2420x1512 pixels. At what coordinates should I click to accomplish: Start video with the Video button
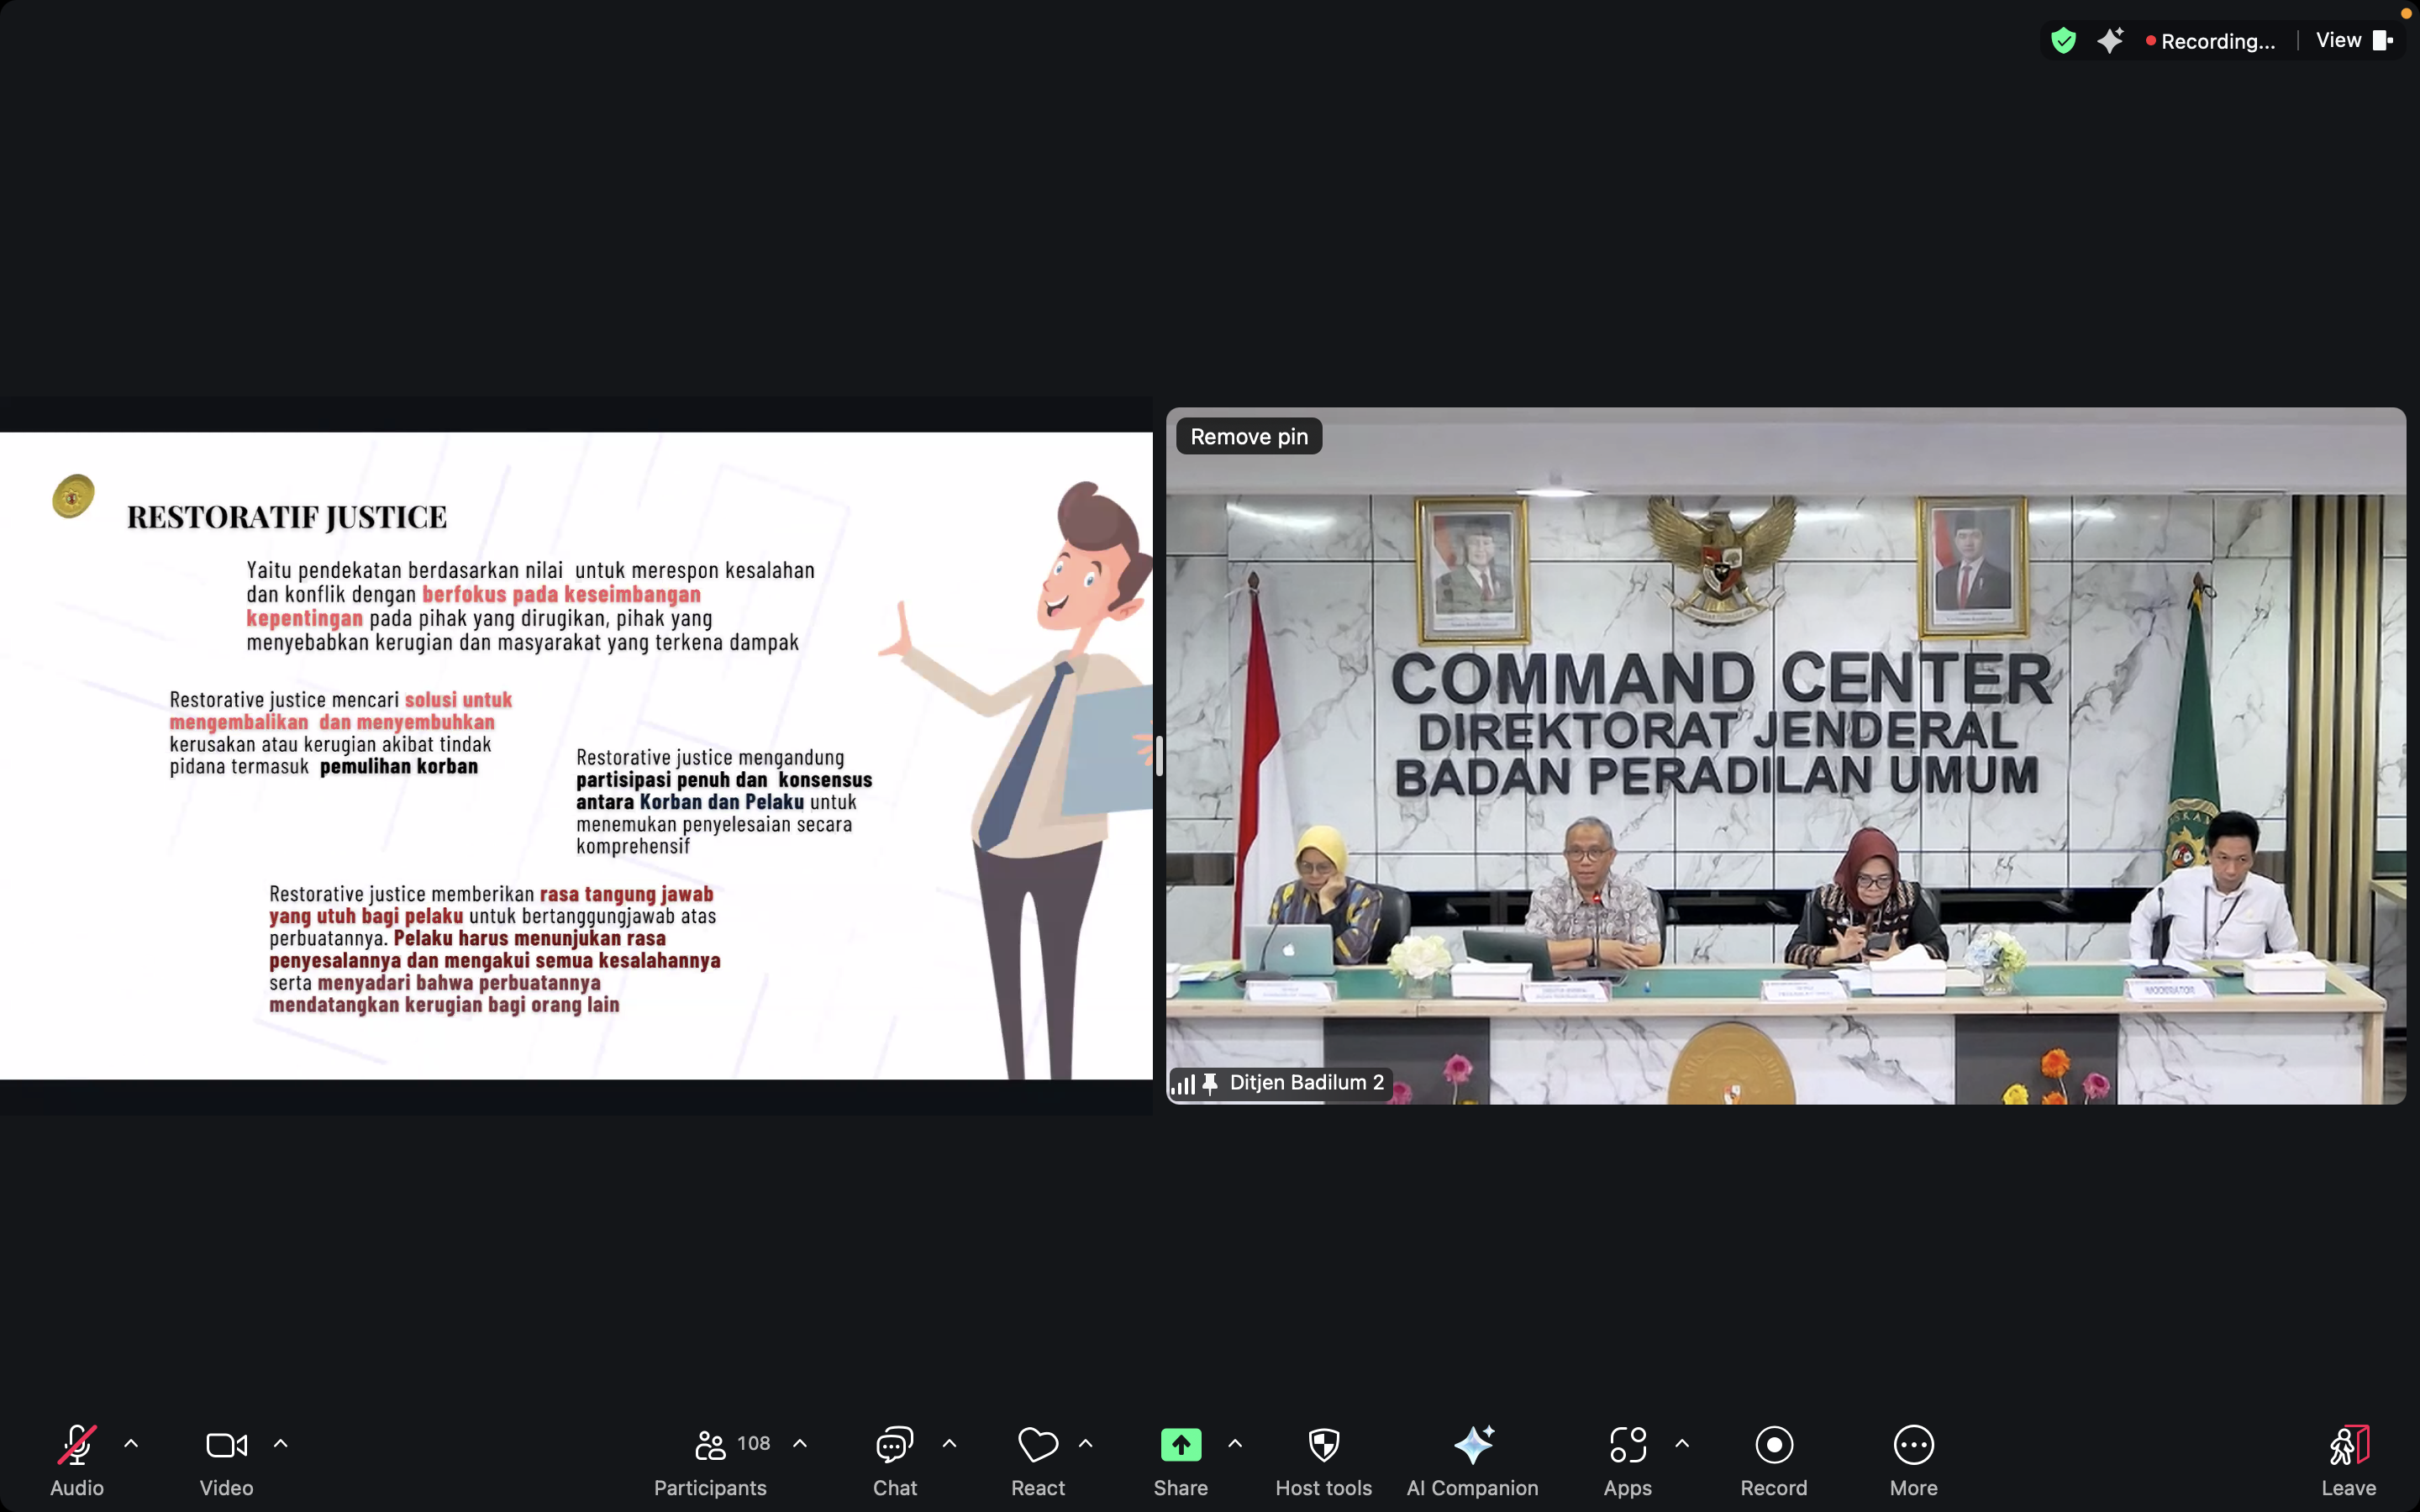[x=226, y=1460]
